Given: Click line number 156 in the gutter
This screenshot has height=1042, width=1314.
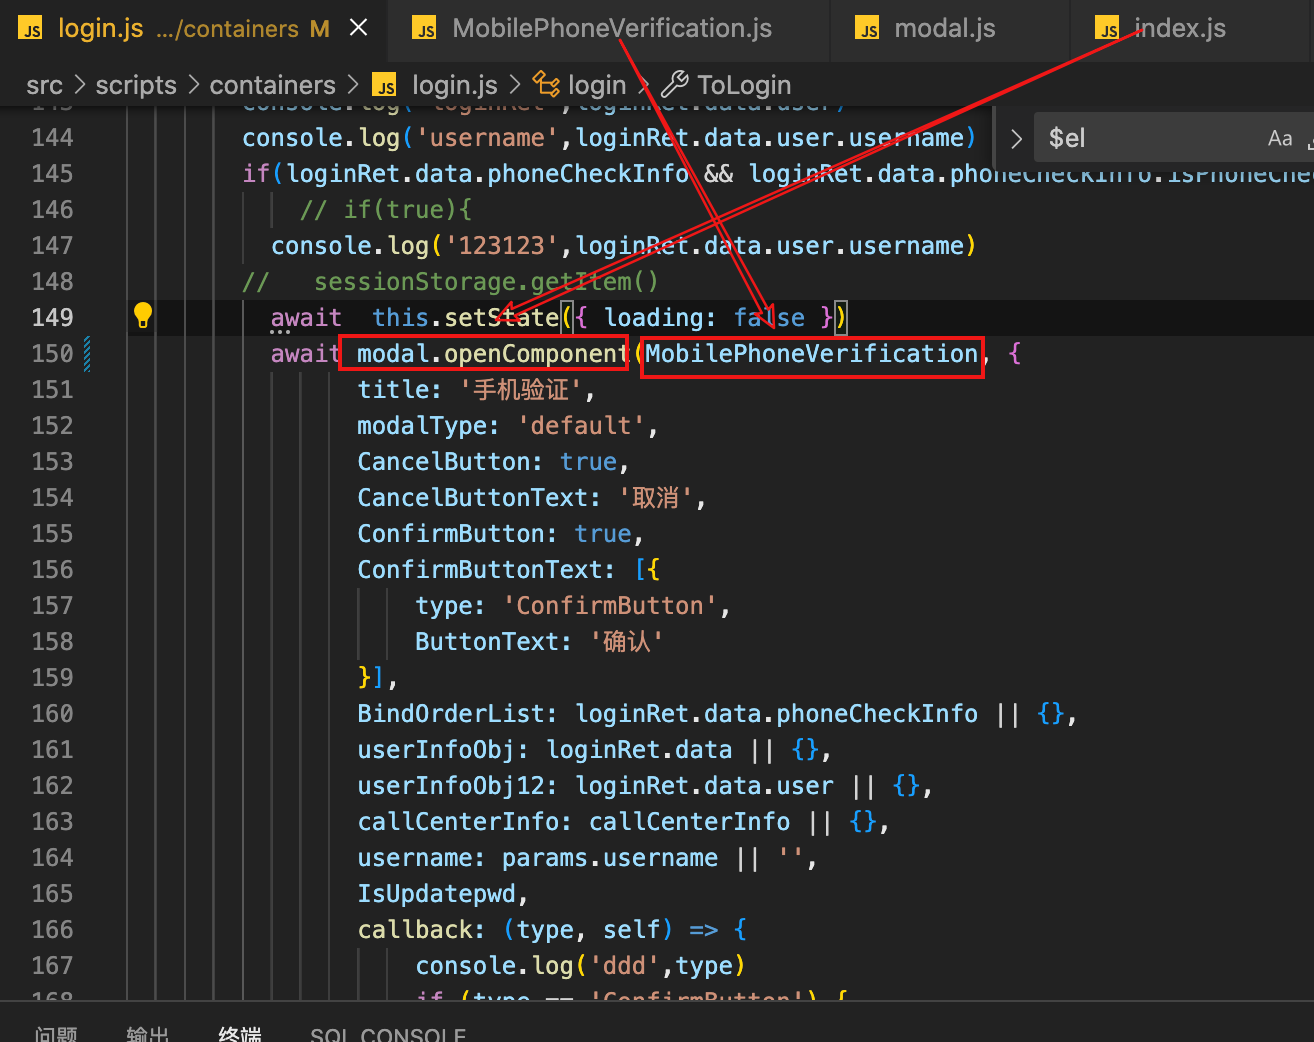Looking at the screenshot, I should [x=52, y=570].
